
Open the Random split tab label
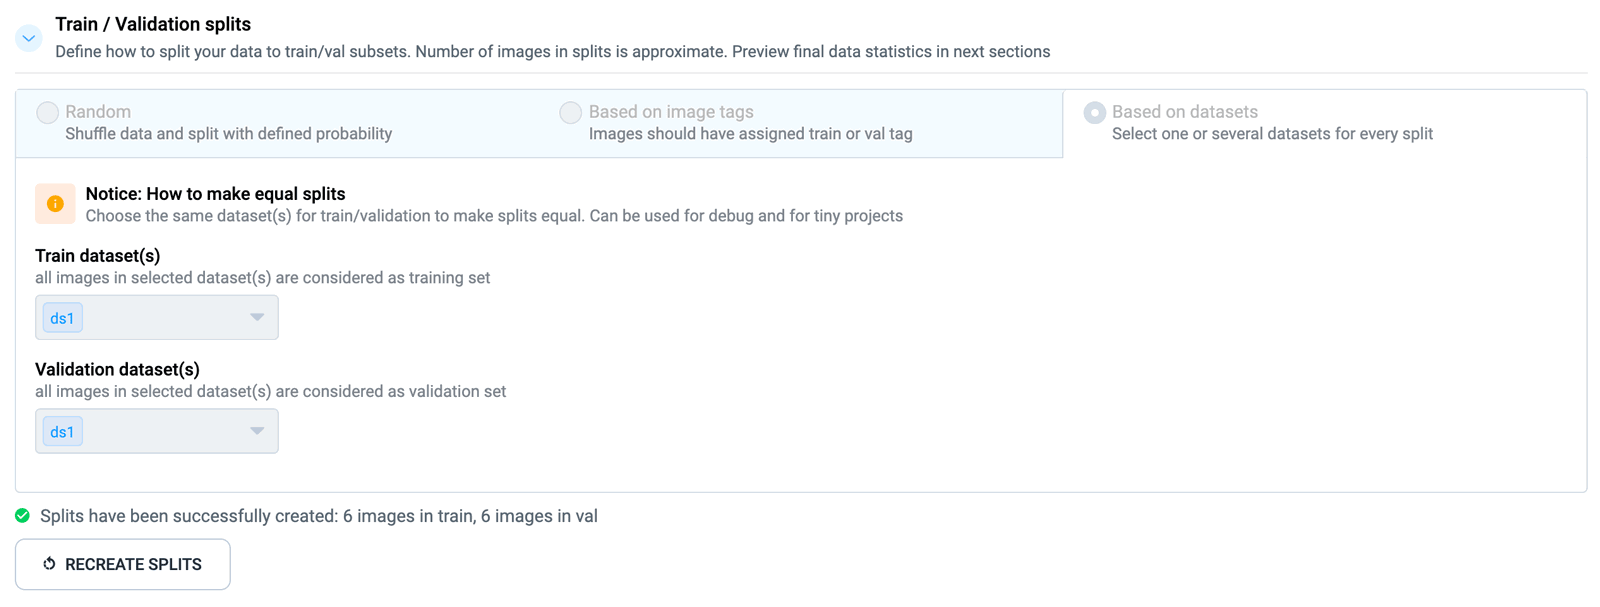coord(98,112)
